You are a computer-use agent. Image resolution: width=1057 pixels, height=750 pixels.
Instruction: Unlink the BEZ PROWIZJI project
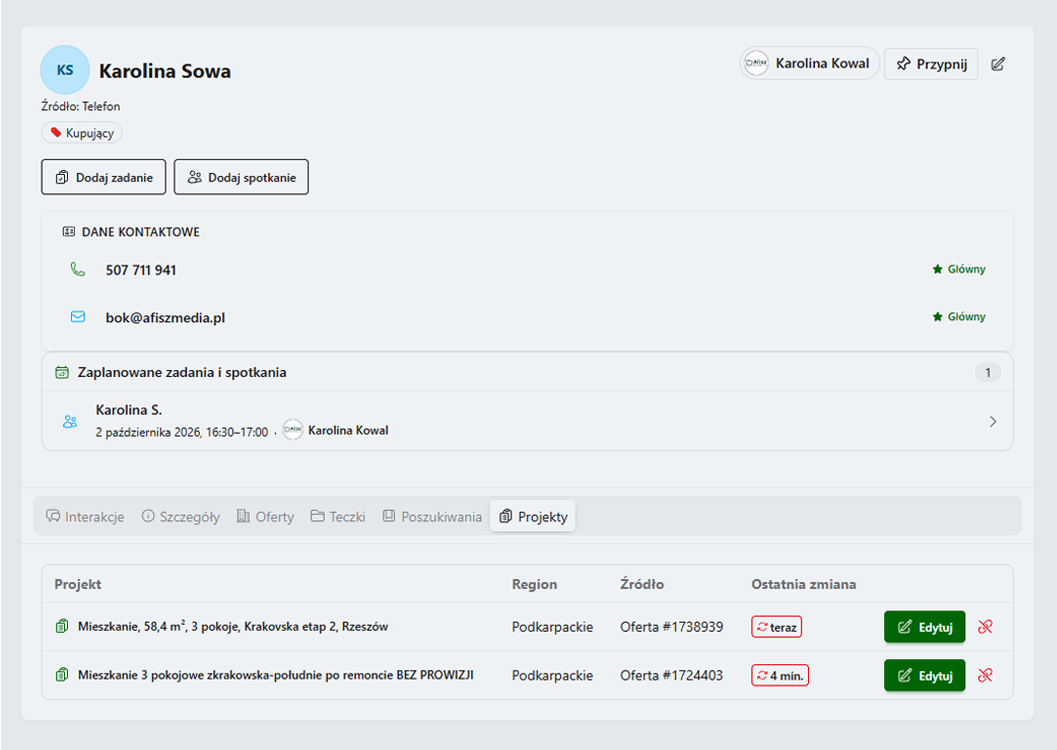985,675
